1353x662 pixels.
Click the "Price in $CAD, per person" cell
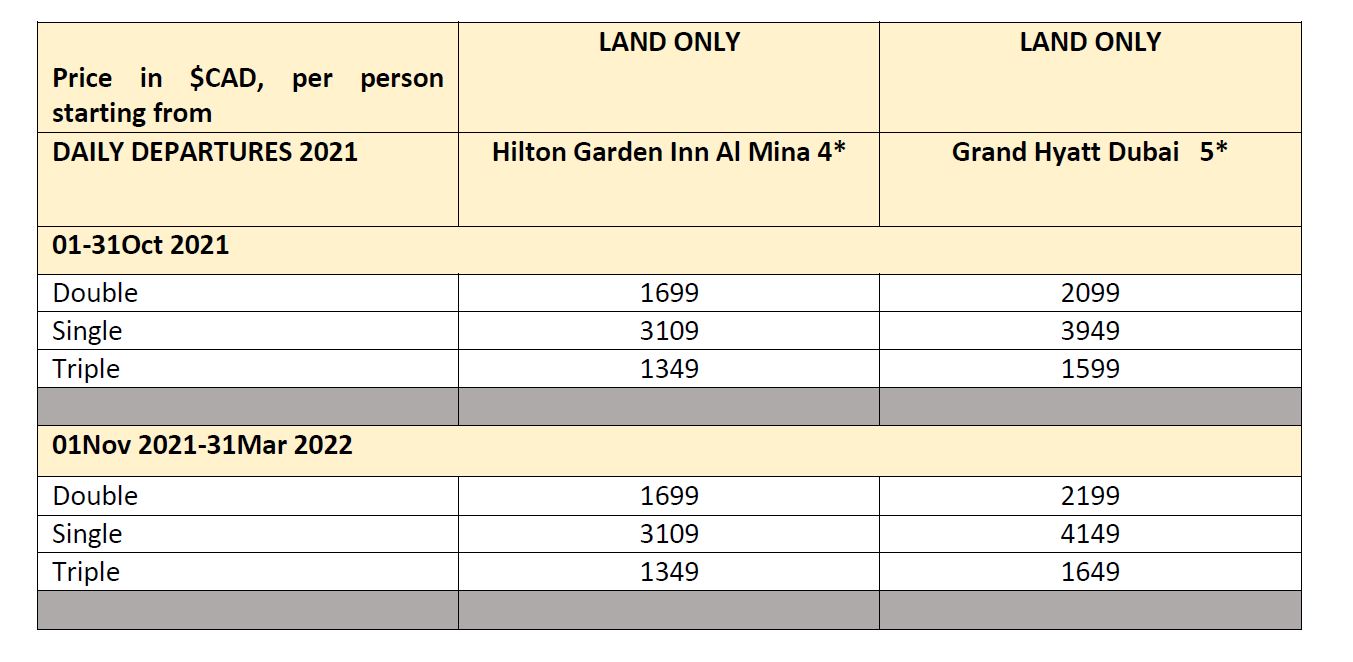[x=247, y=95]
